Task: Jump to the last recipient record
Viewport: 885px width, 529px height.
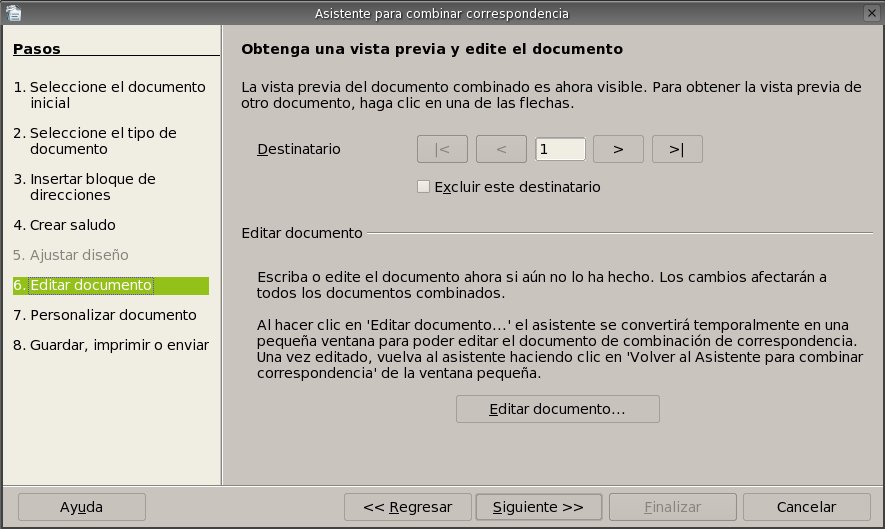Action: (x=677, y=149)
